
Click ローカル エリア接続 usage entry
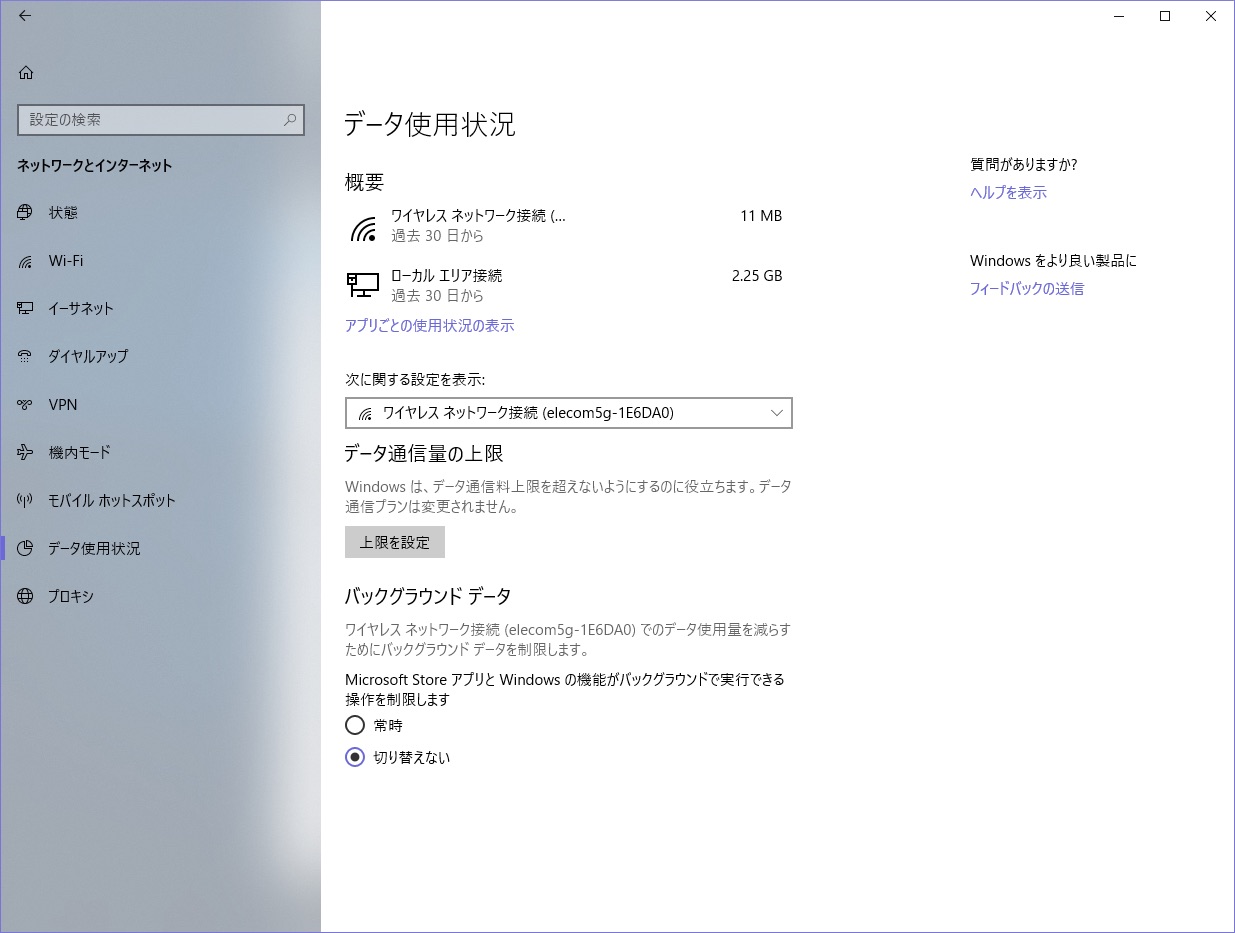(x=564, y=286)
